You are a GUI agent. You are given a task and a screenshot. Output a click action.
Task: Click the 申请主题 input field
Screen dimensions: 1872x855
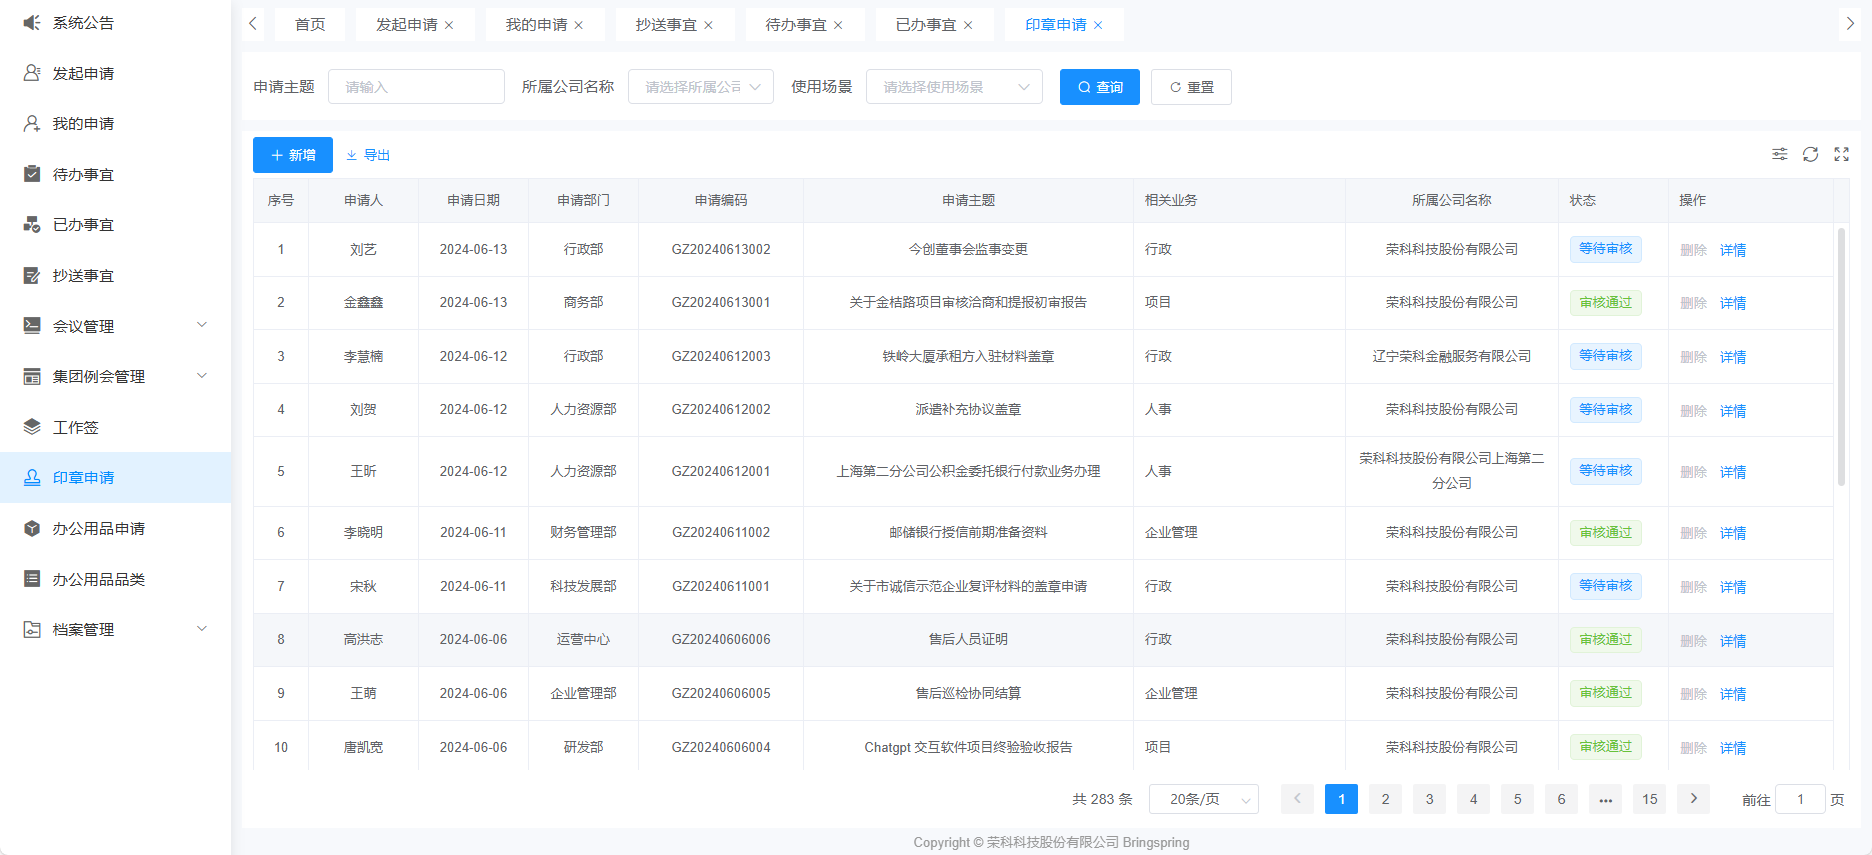point(416,87)
